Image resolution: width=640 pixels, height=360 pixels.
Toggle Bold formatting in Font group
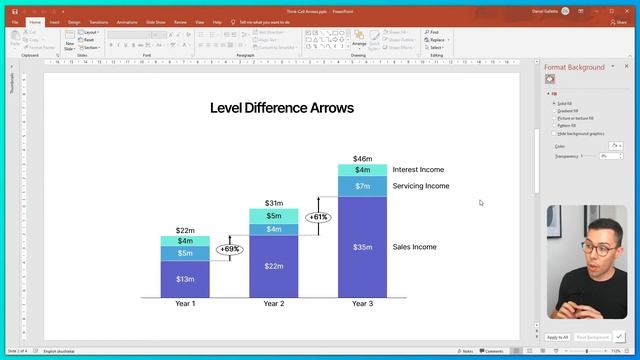point(111,45)
